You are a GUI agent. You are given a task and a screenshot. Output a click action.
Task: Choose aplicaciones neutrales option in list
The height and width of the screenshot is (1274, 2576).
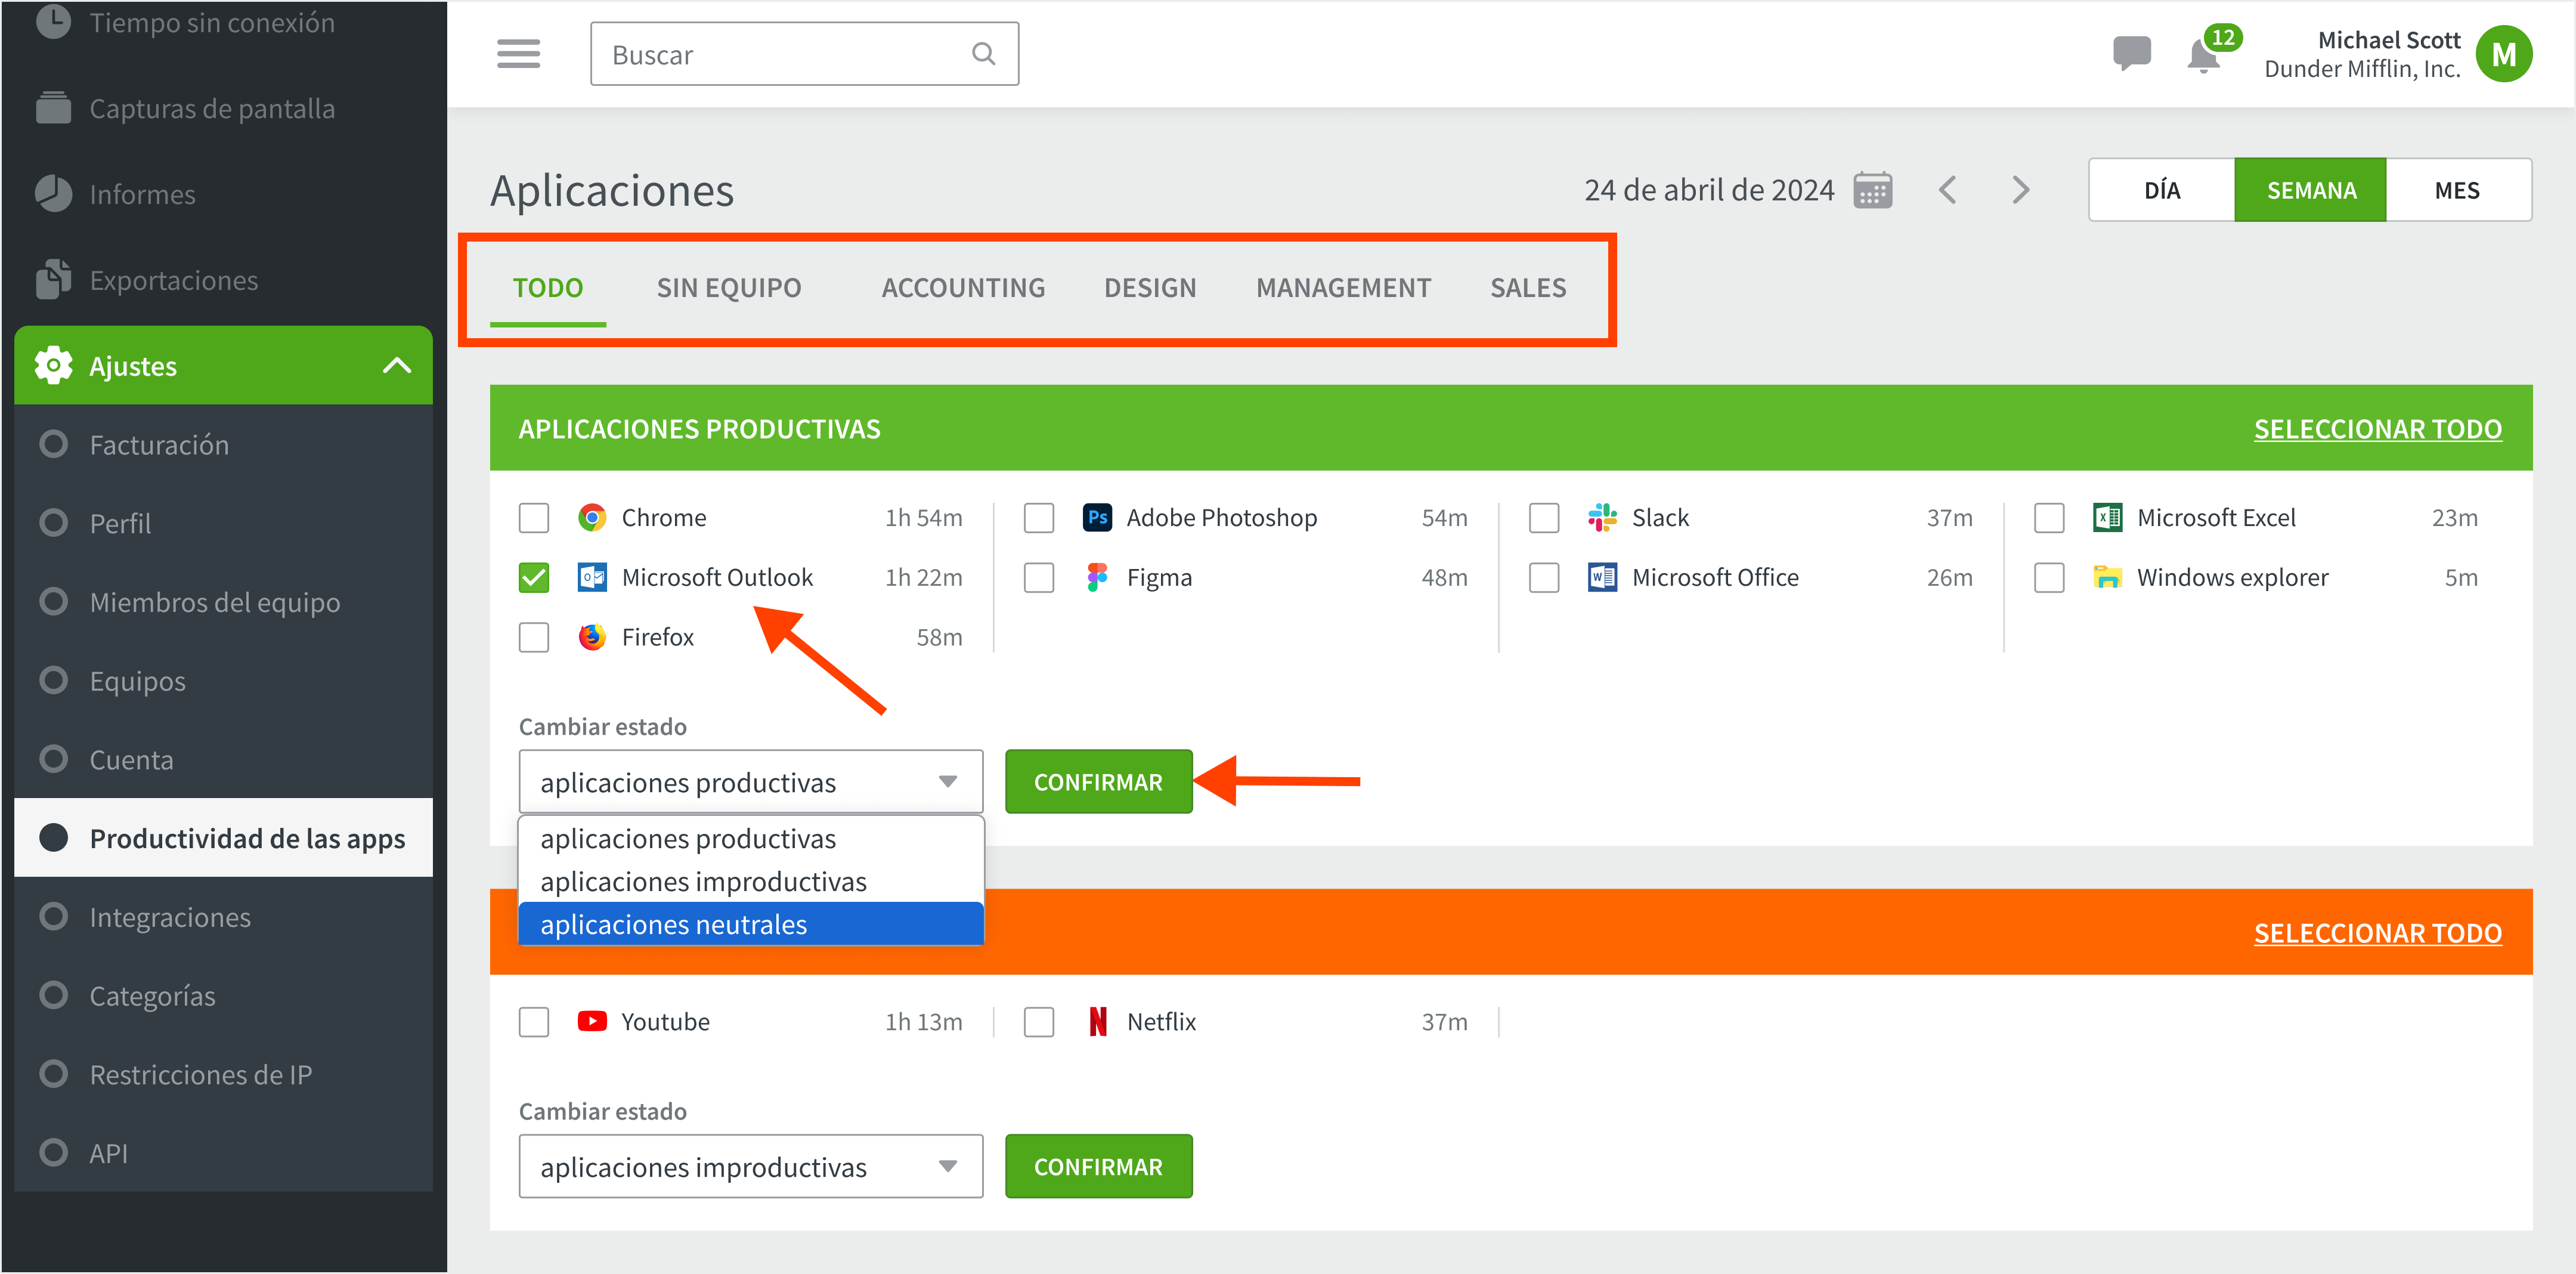[x=750, y=924]
